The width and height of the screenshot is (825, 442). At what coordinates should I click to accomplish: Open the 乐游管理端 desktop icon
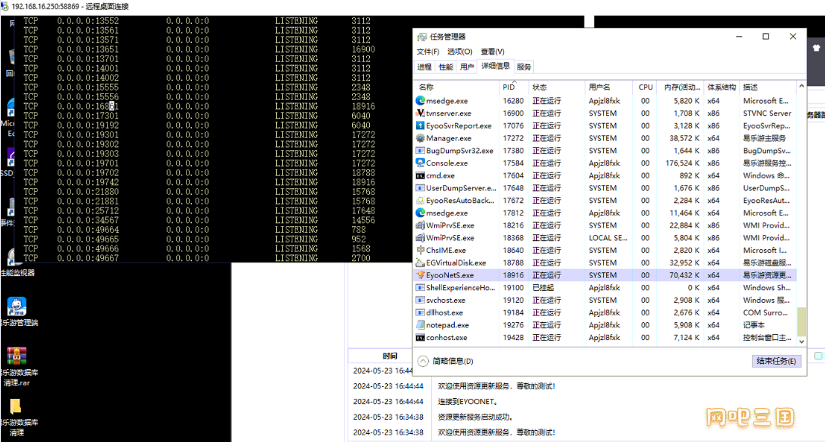[16, 306]
